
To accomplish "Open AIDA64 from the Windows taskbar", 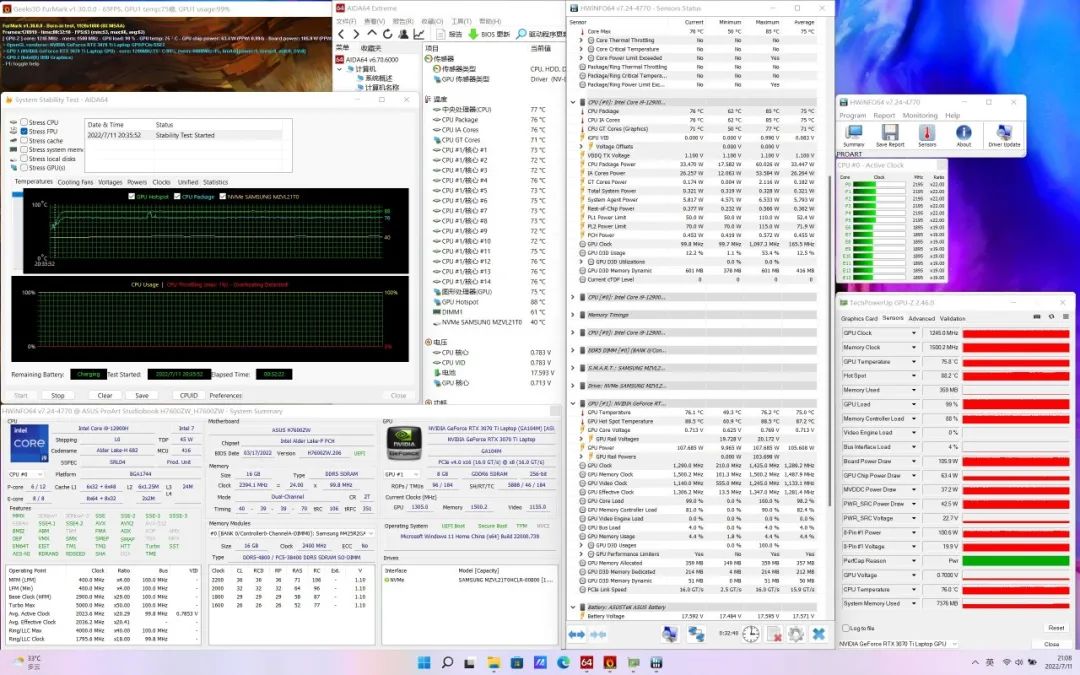I will (586, 662).
